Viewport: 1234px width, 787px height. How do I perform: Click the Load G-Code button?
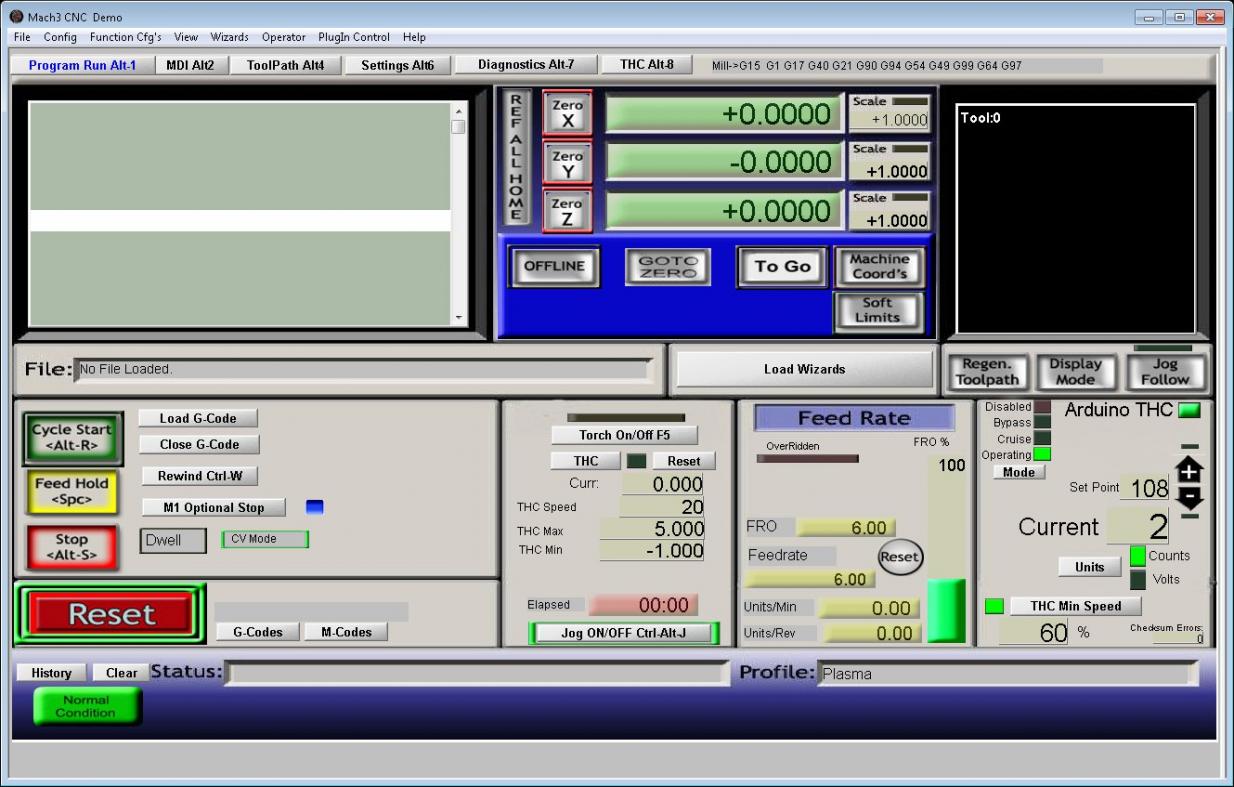197,418
